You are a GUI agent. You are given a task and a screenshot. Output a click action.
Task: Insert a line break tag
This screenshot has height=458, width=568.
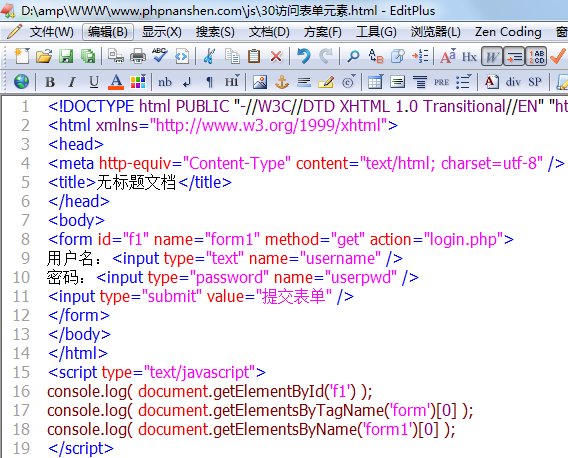(187, 83)
